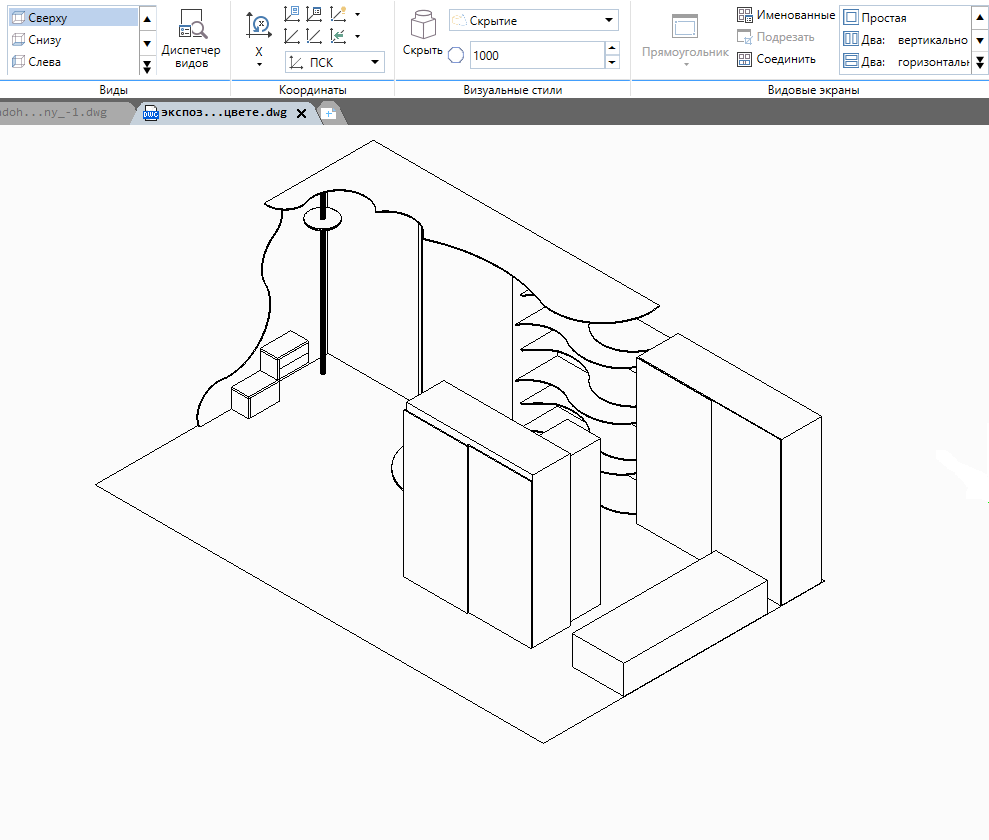
Task: Select Два: горизонтально viewport layout
Action: click(x=906, y=62)
